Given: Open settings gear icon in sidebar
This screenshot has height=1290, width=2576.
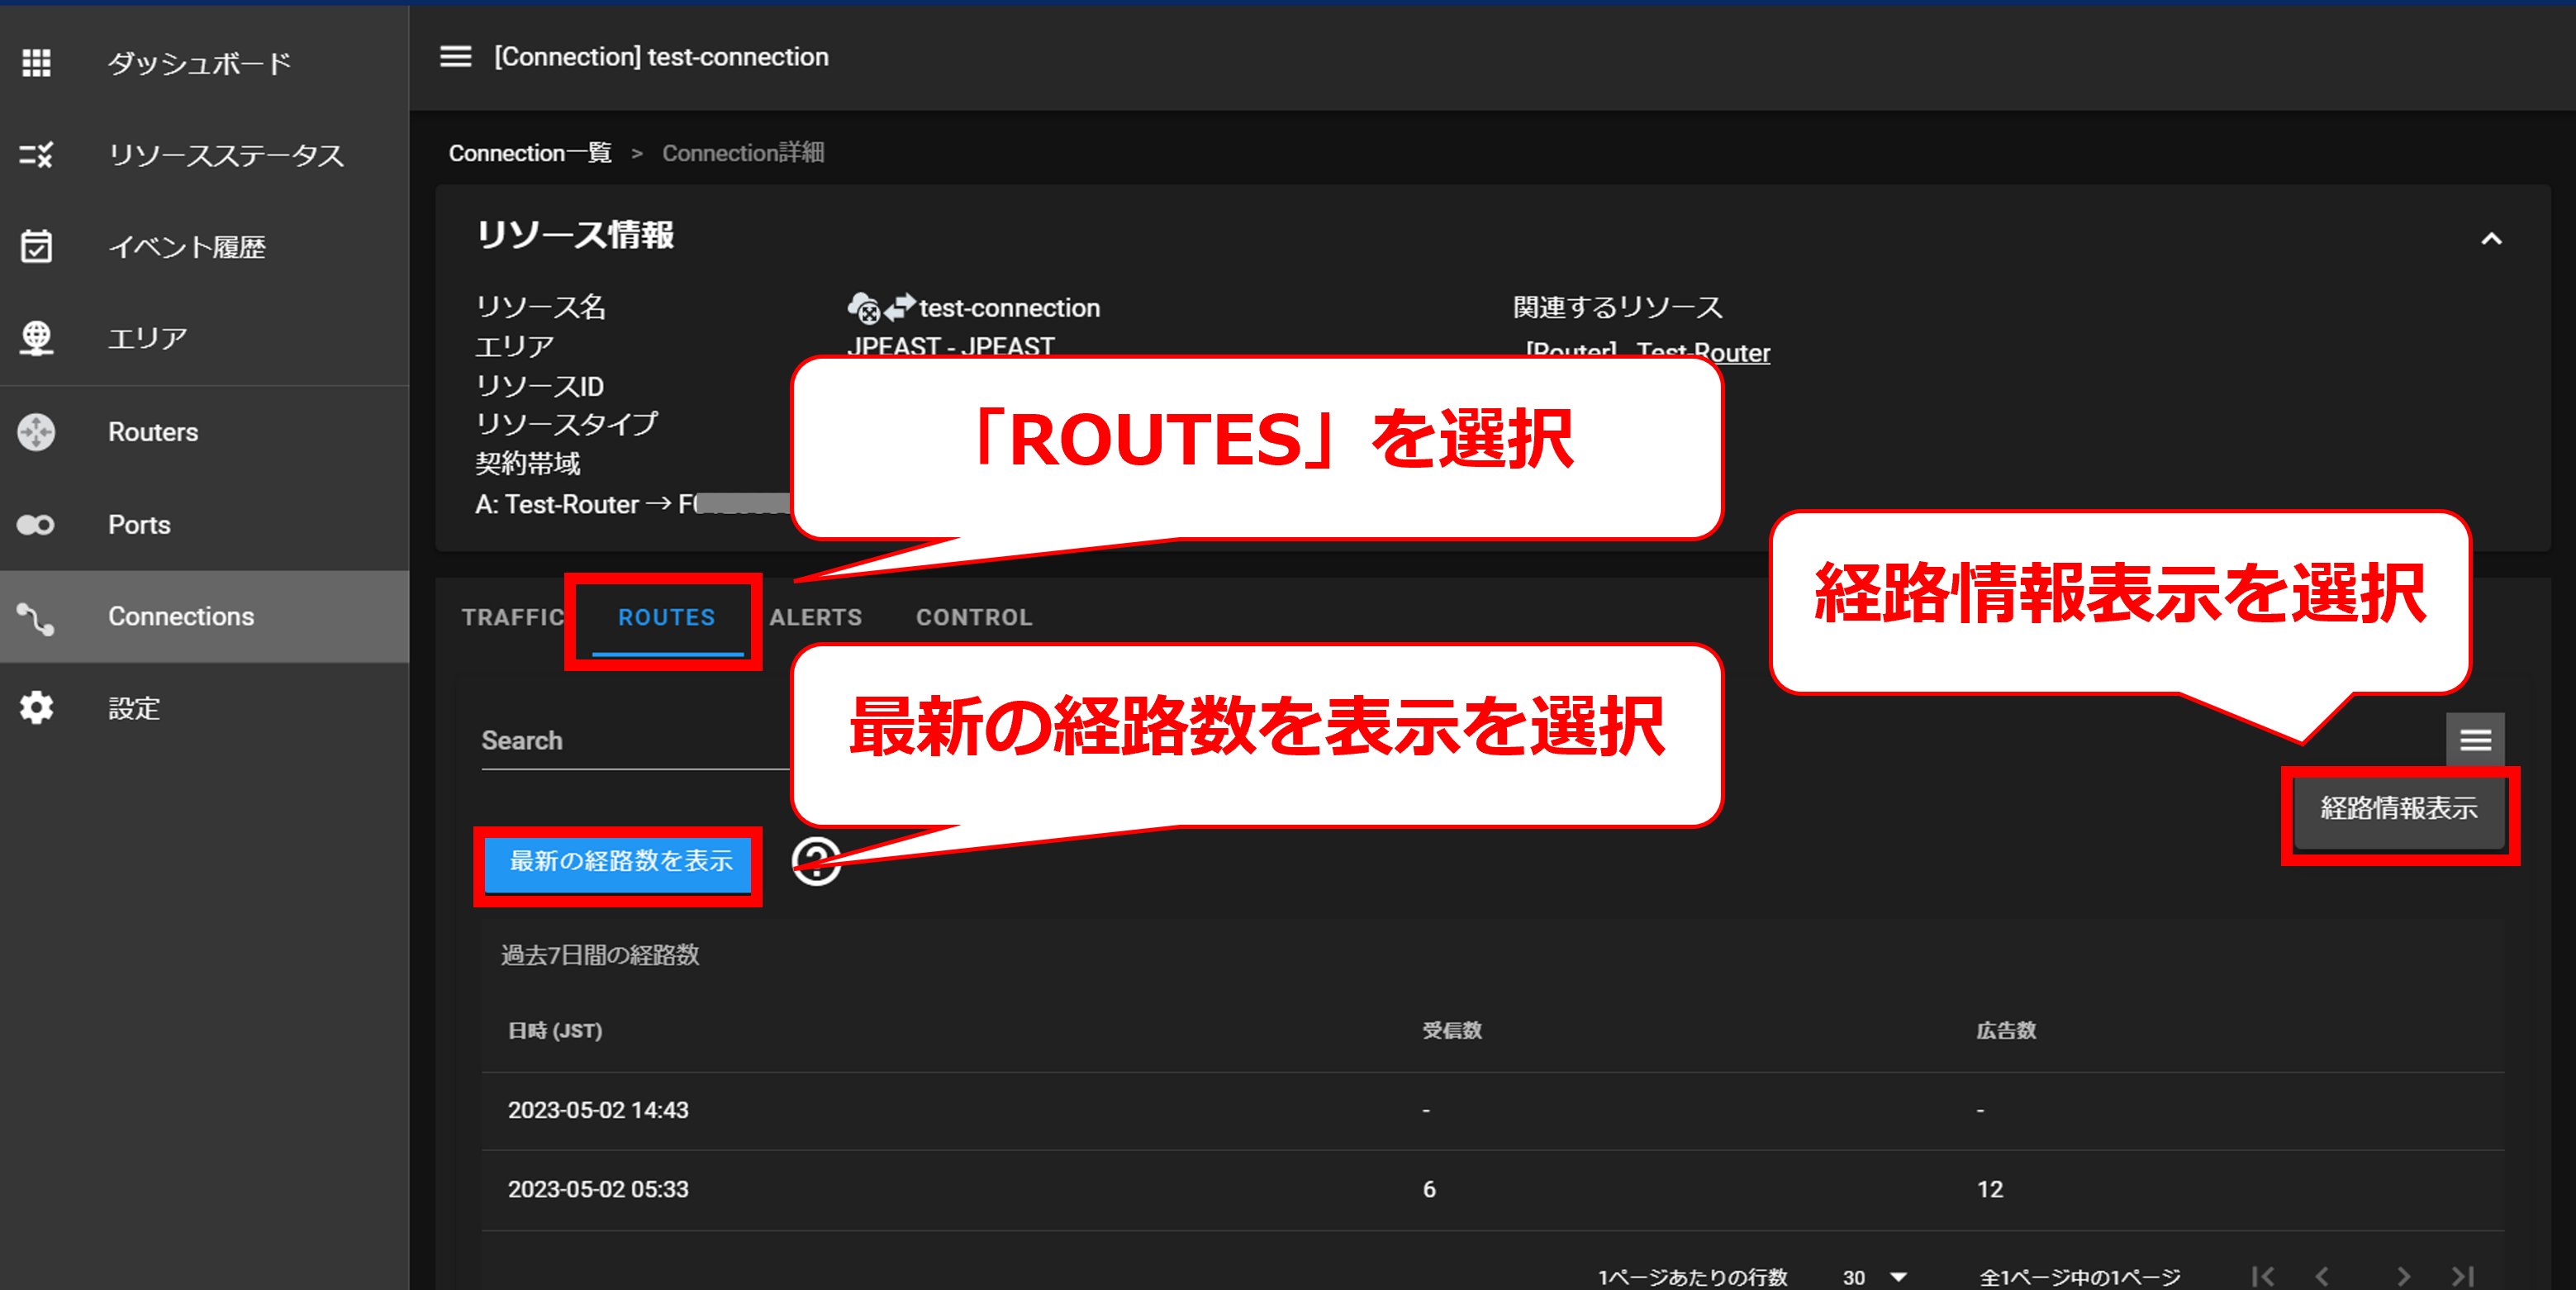Looking at the screenshot, I should click(x=37, y=708).
